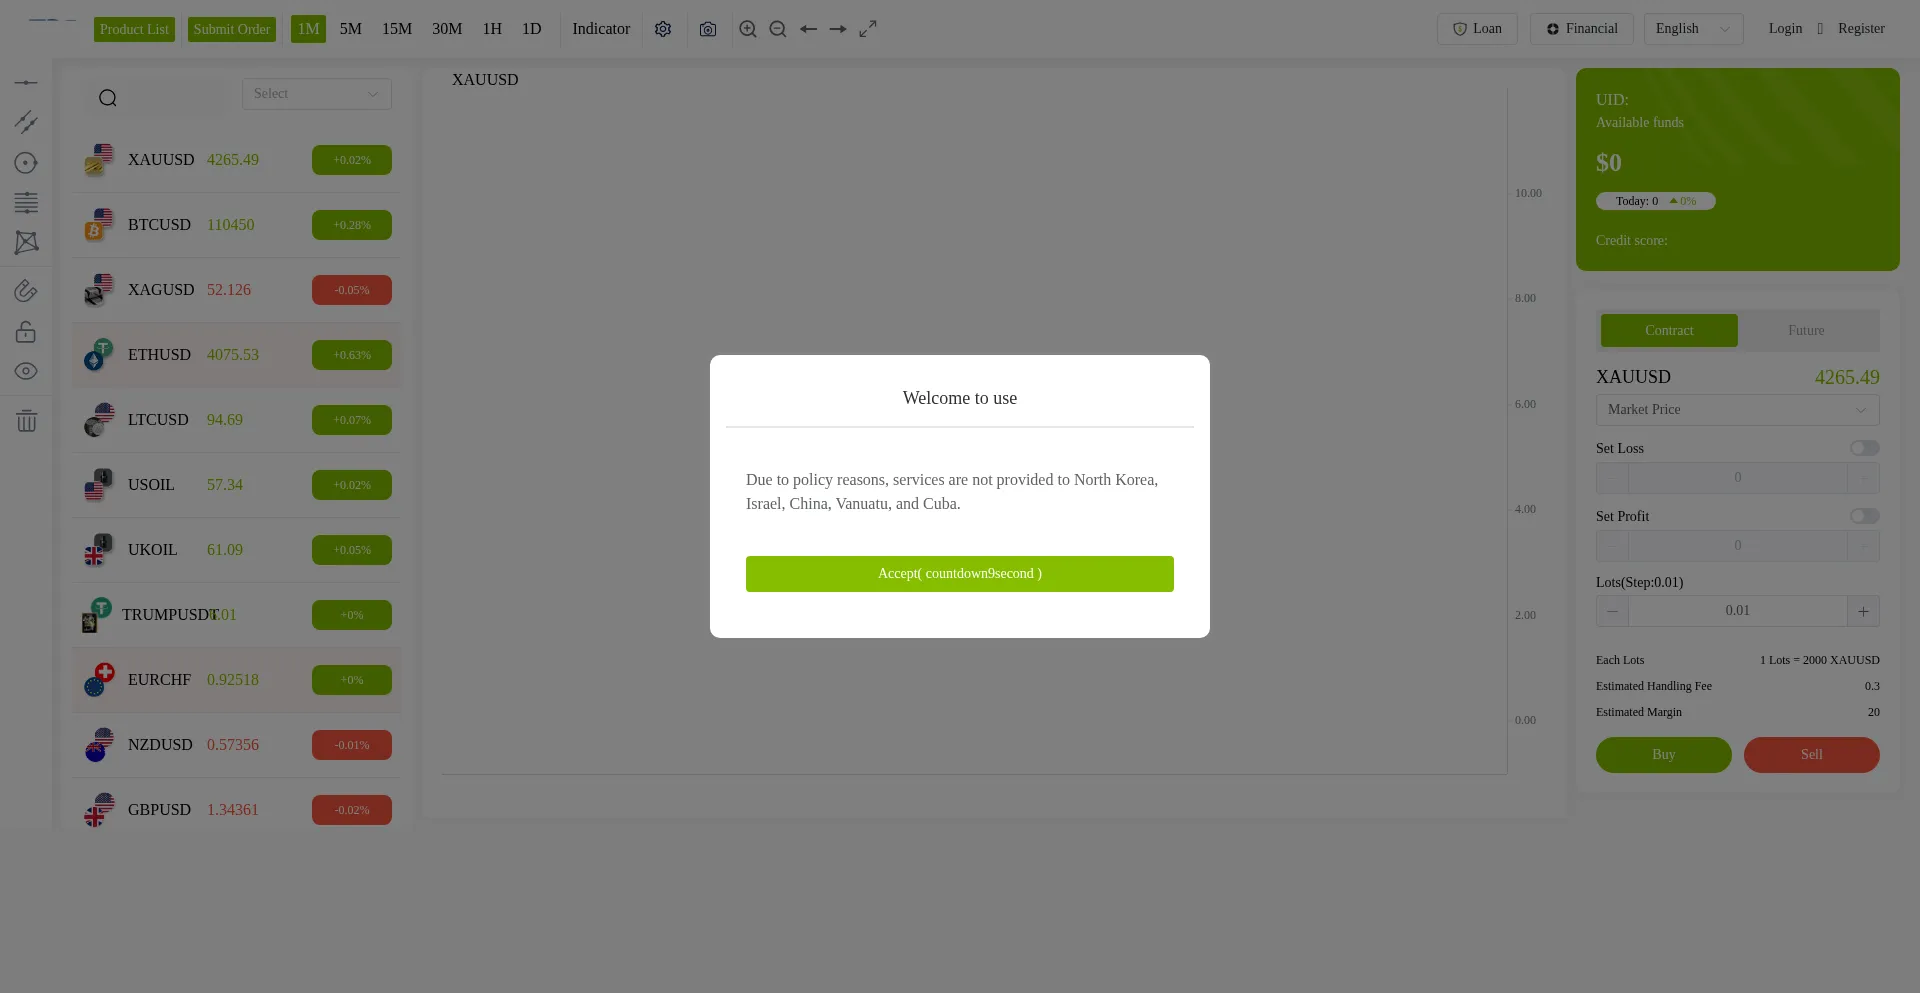Select the trash delete drawings icon
This screenshot has width=1920, height=993.
(26, 421)
